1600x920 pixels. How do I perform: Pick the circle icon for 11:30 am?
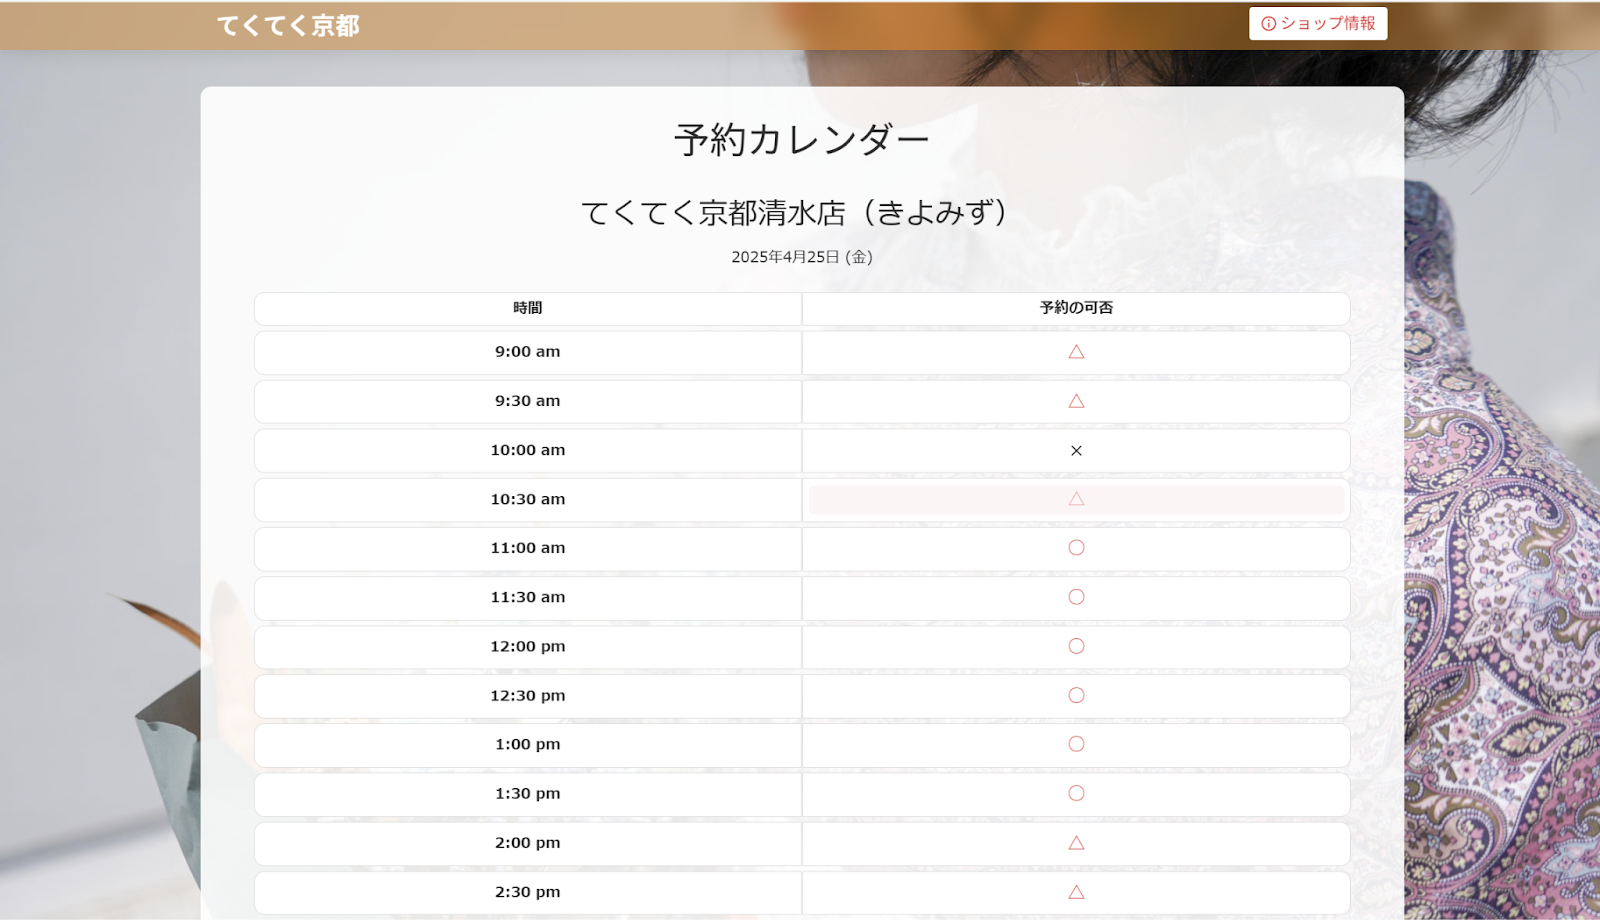(x=1076, y=597)
